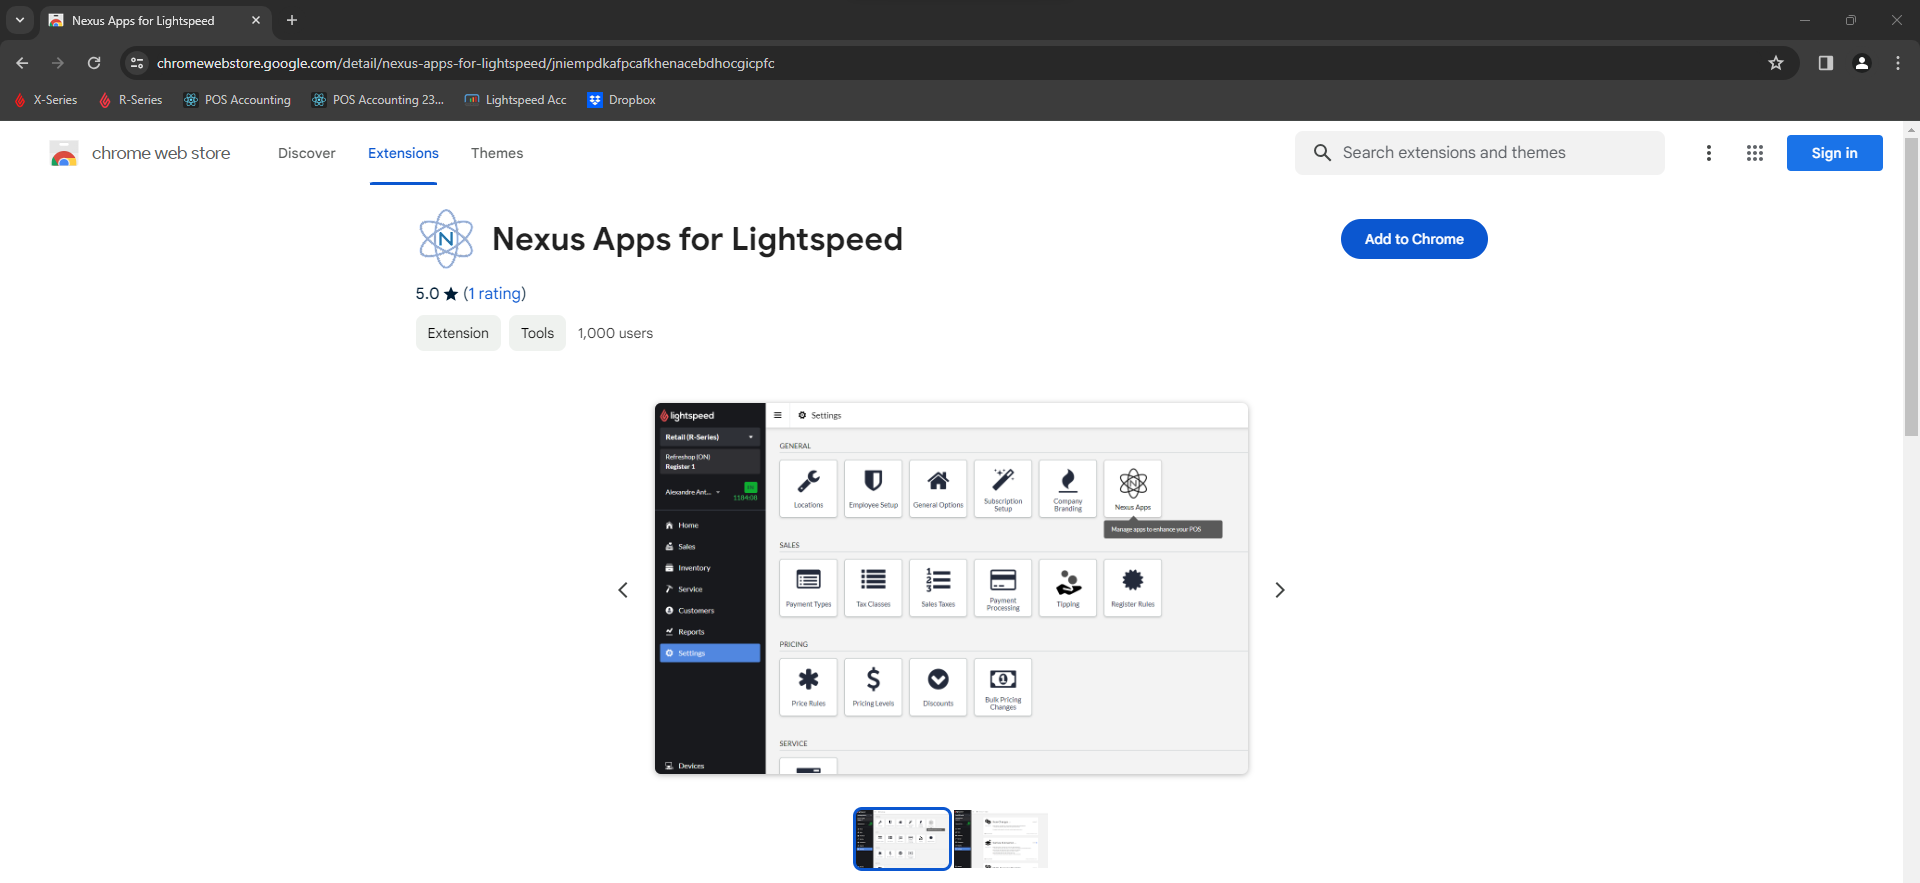Click the search magnifier icon

coord(1322,153)
